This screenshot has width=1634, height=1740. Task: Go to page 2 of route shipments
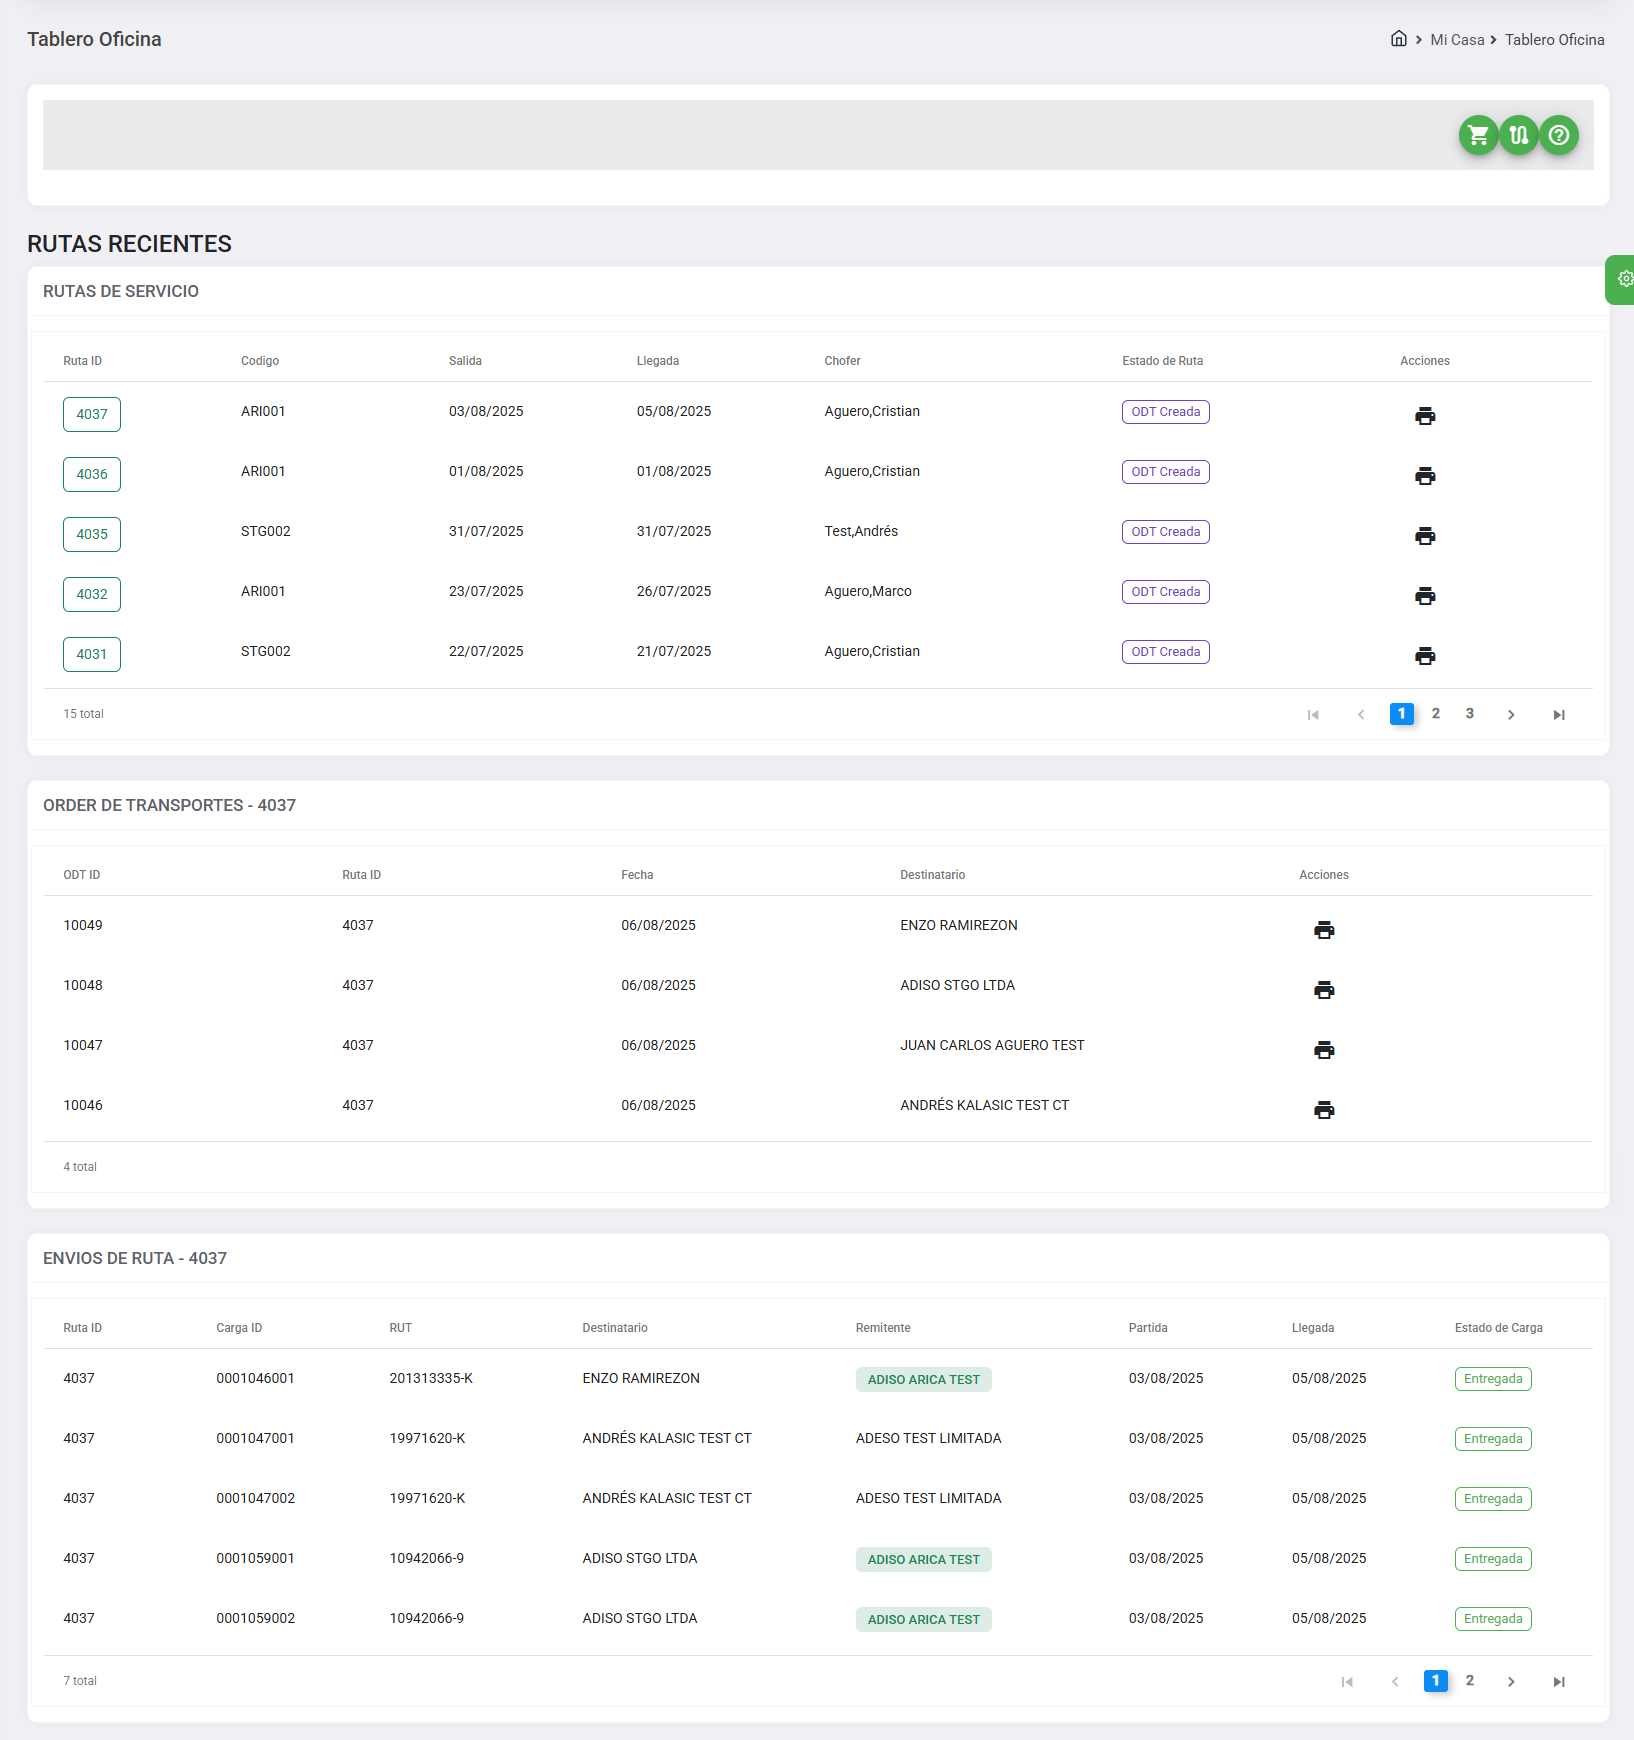click(x=1470, y=1681)
